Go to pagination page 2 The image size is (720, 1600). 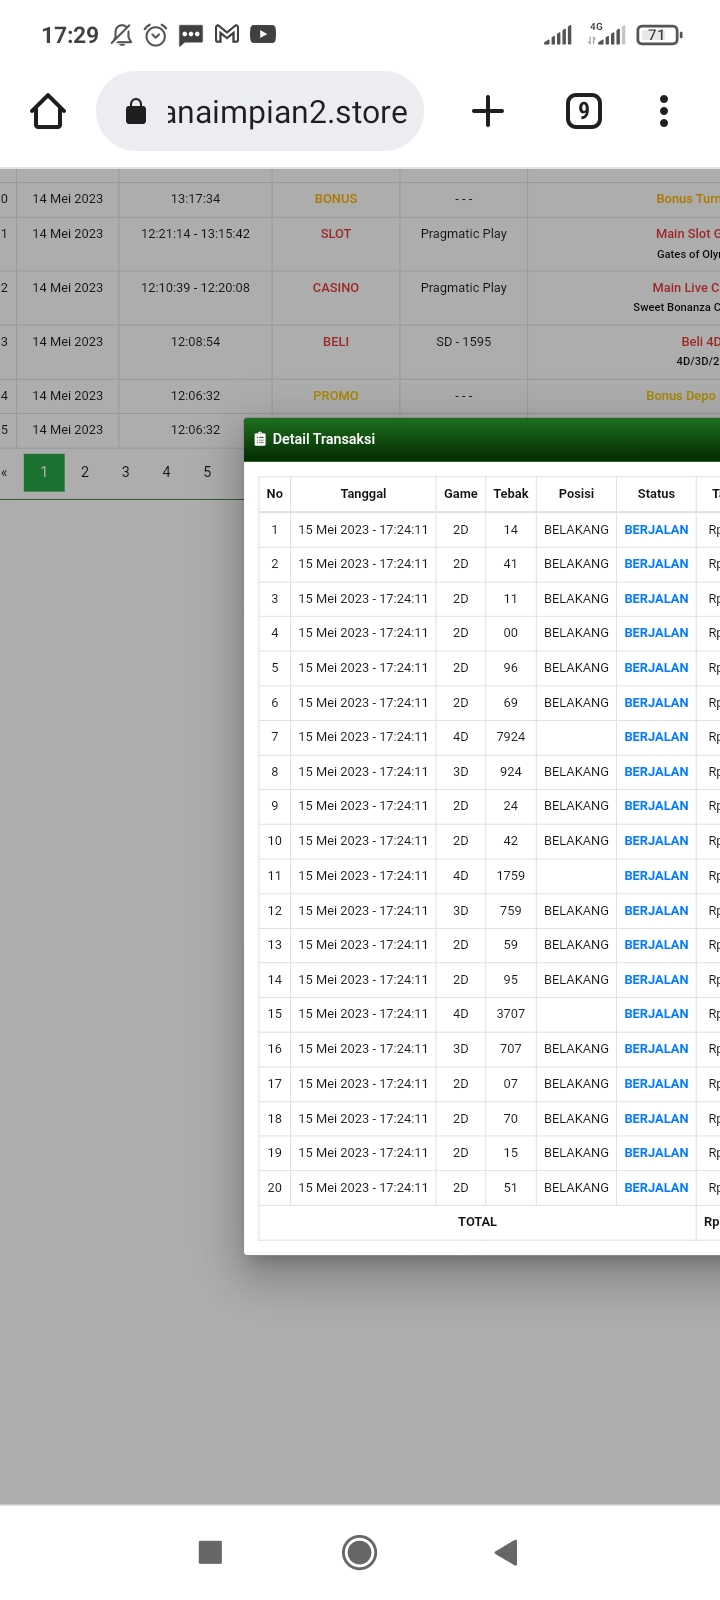coord(85,472)
